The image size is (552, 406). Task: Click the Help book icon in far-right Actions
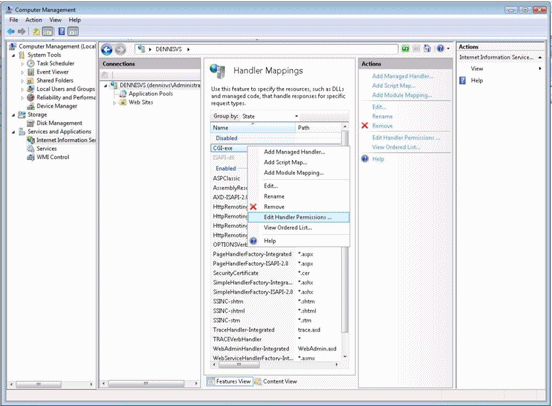click(x=463, y=81)
